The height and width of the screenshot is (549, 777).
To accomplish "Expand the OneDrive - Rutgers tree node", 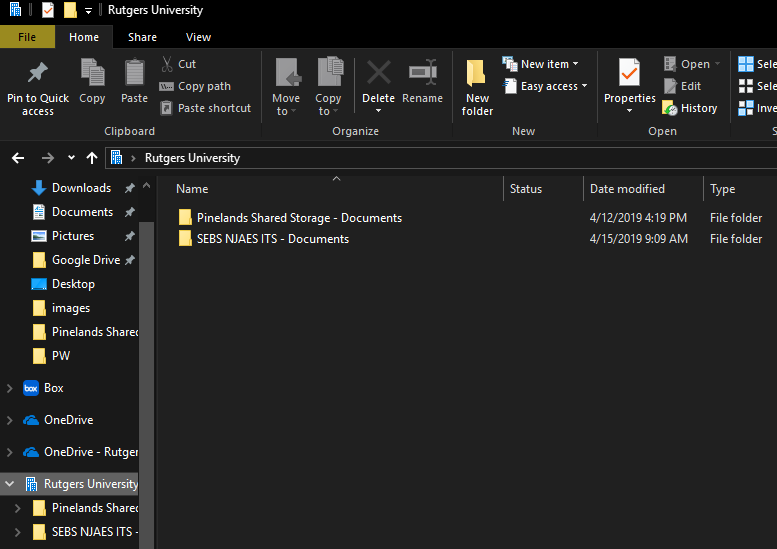I will point(9,452).
